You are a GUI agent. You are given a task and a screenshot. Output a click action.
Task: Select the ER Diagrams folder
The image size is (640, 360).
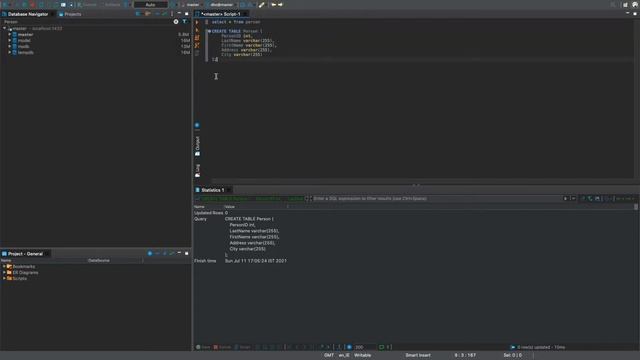click(x=25, y=272)
